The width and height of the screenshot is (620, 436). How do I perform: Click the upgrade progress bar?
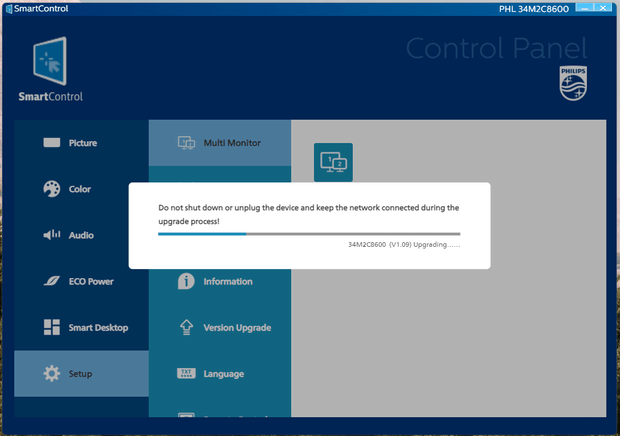click(x=309, y=234)
